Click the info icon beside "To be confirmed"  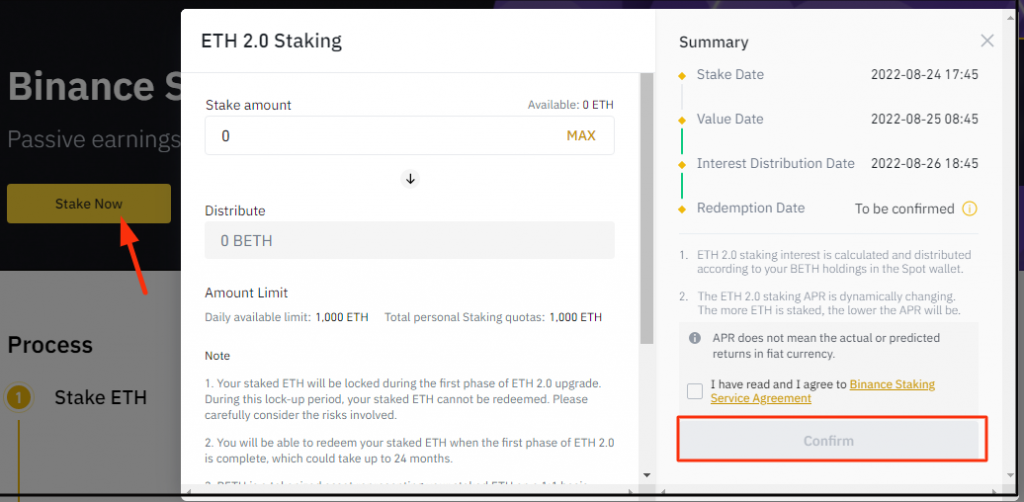(x=969, y=209)
